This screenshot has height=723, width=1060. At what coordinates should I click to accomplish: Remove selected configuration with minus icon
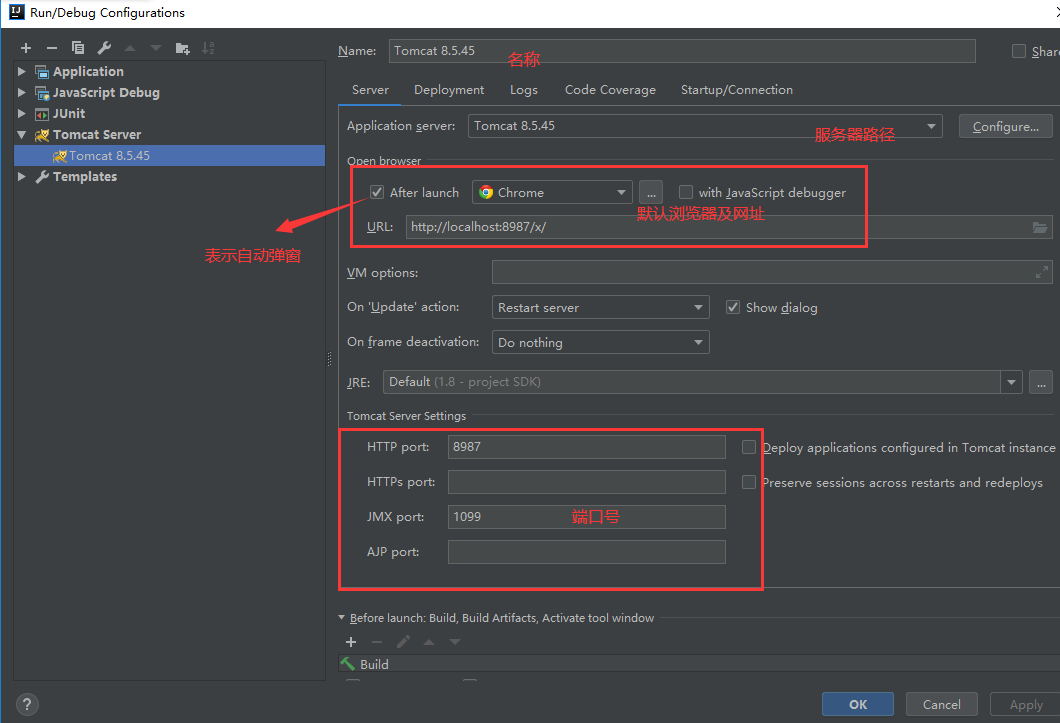pos(51,48)
